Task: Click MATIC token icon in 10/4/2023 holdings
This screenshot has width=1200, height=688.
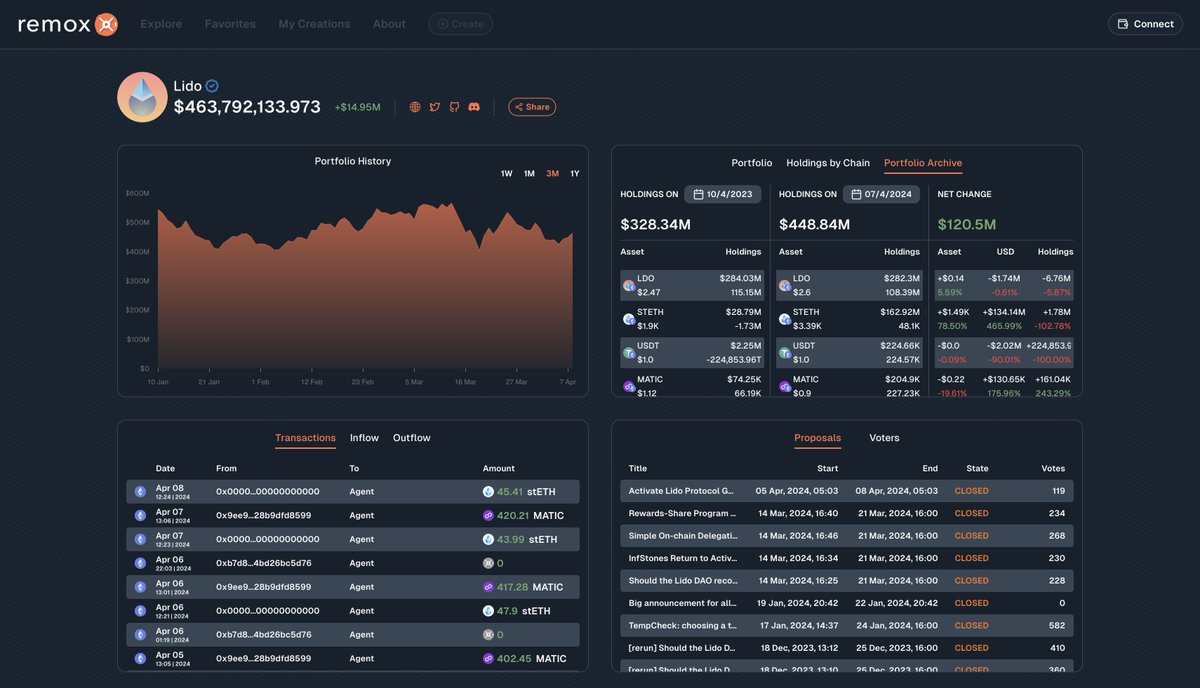Action: (629, 386)
